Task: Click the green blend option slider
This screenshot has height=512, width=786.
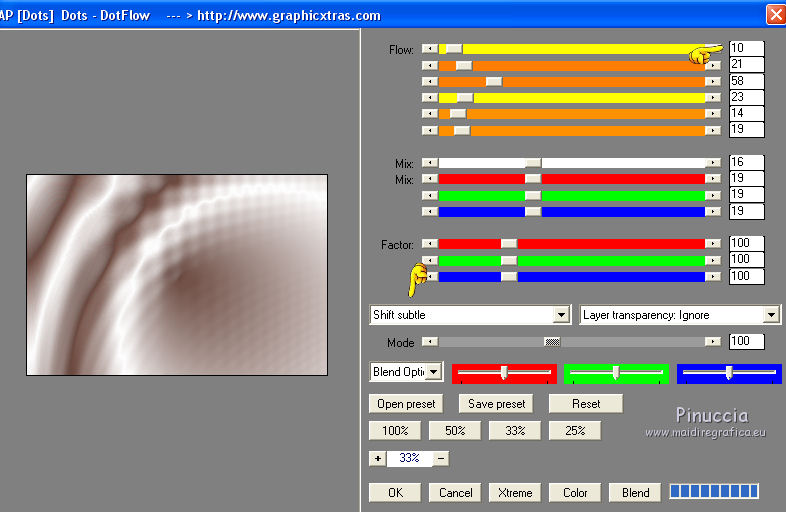Action: pos(616,374)
